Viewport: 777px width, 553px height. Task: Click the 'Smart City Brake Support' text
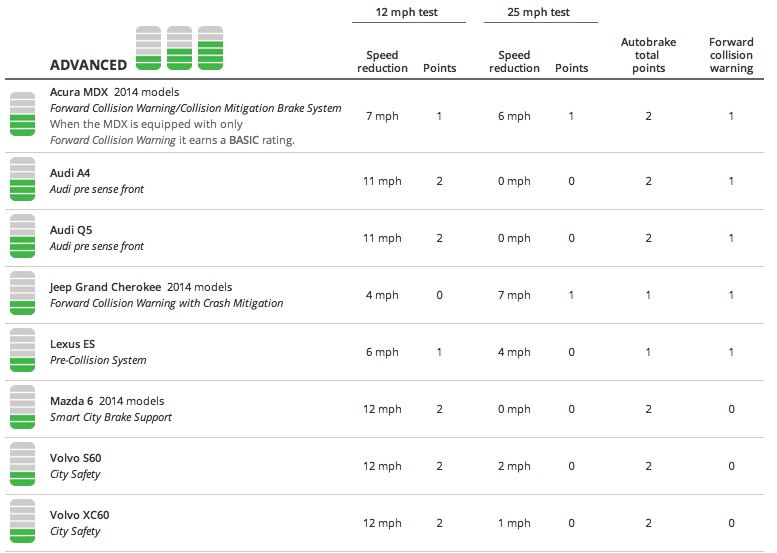111,417
